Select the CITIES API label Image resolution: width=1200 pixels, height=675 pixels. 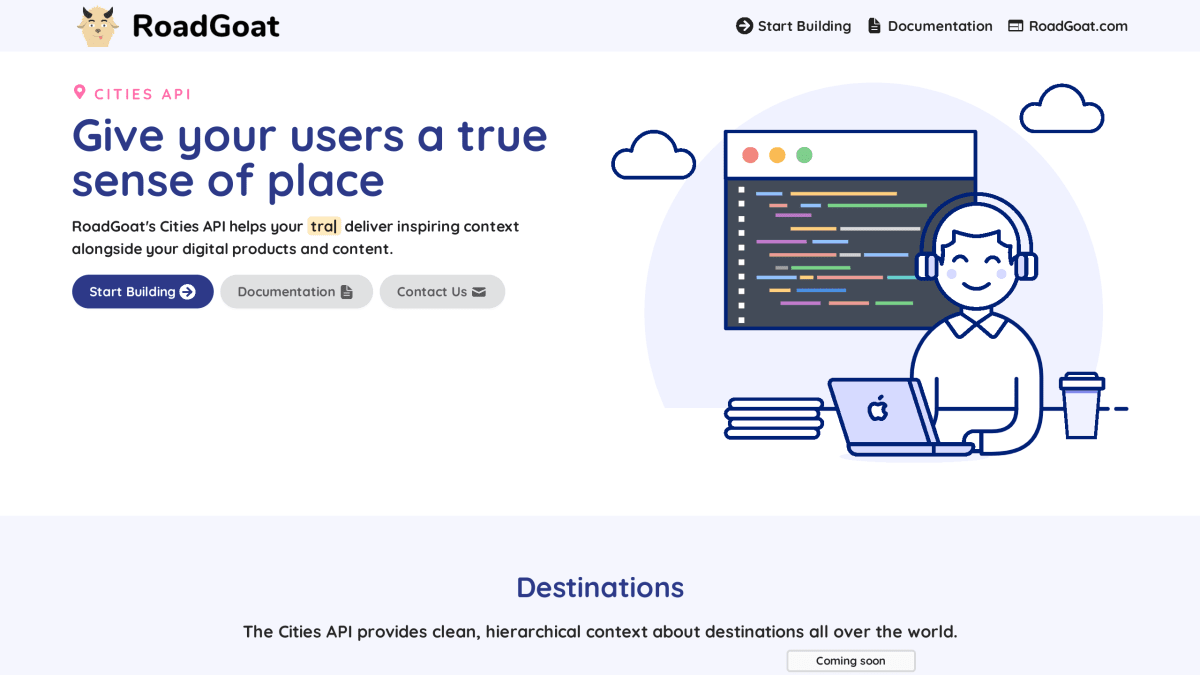point(143,94)
